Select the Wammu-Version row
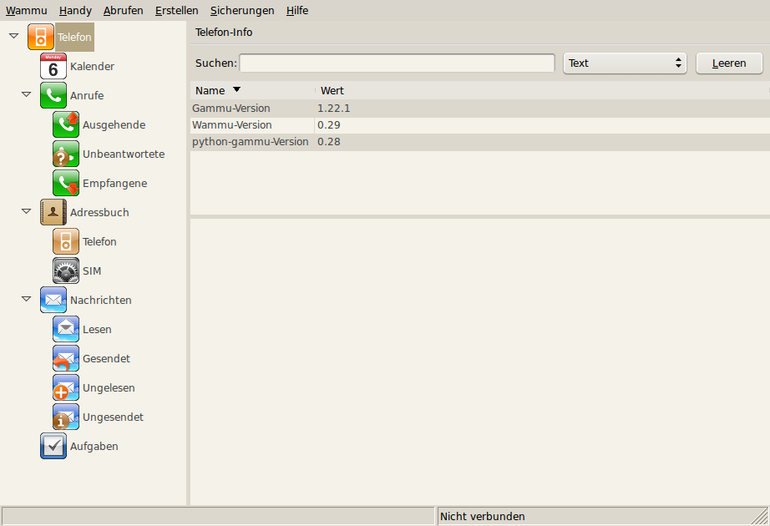The width and height of the screenshot is (770, 526). tap(480, 125)
